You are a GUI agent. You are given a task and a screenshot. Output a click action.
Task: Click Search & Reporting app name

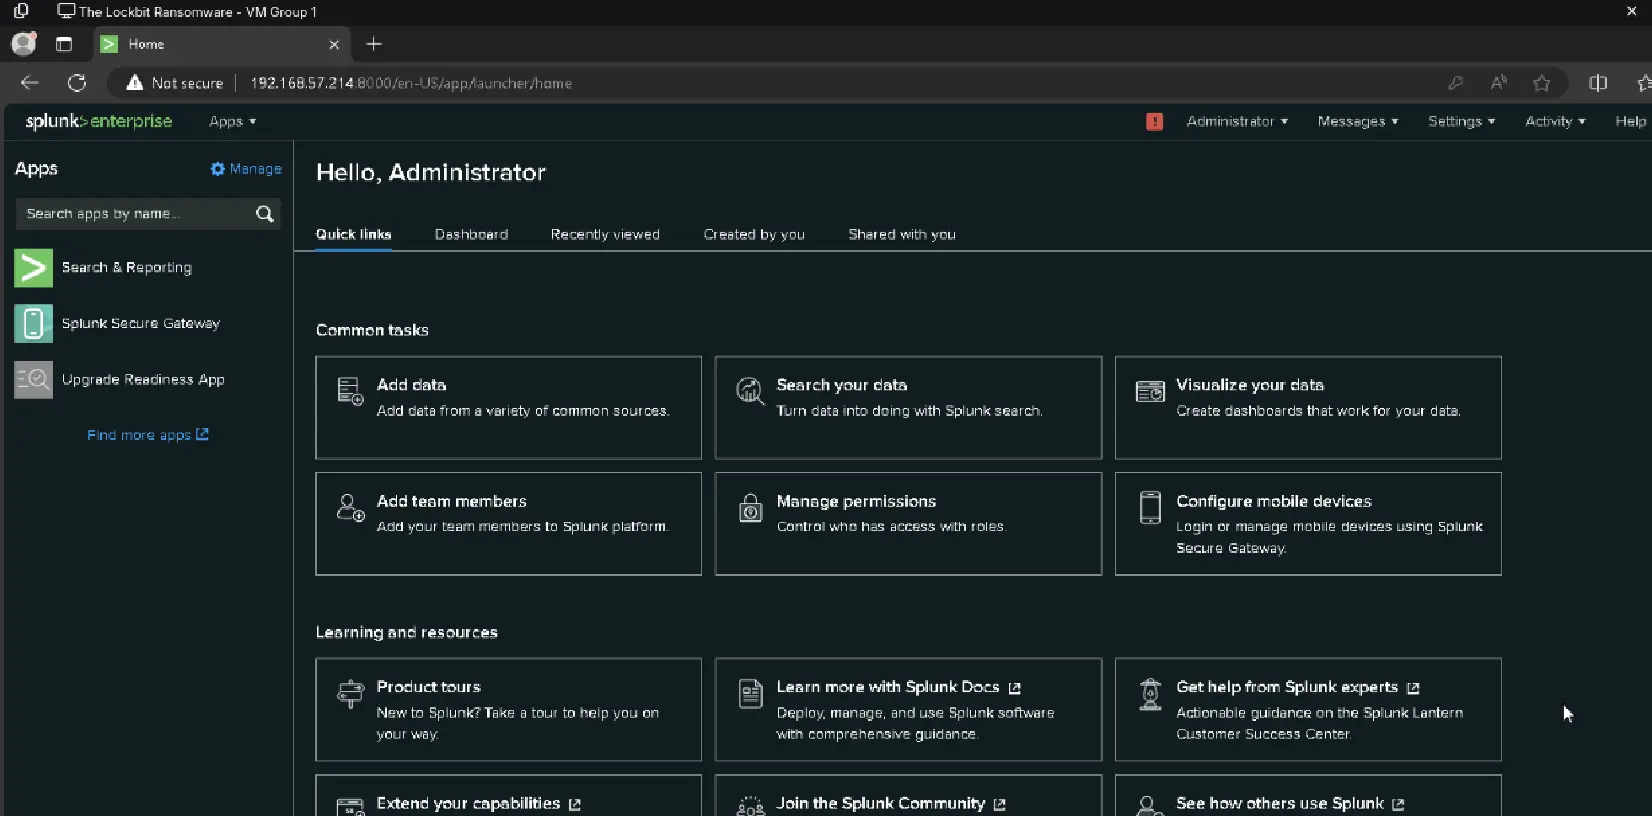tap(127, 268)
